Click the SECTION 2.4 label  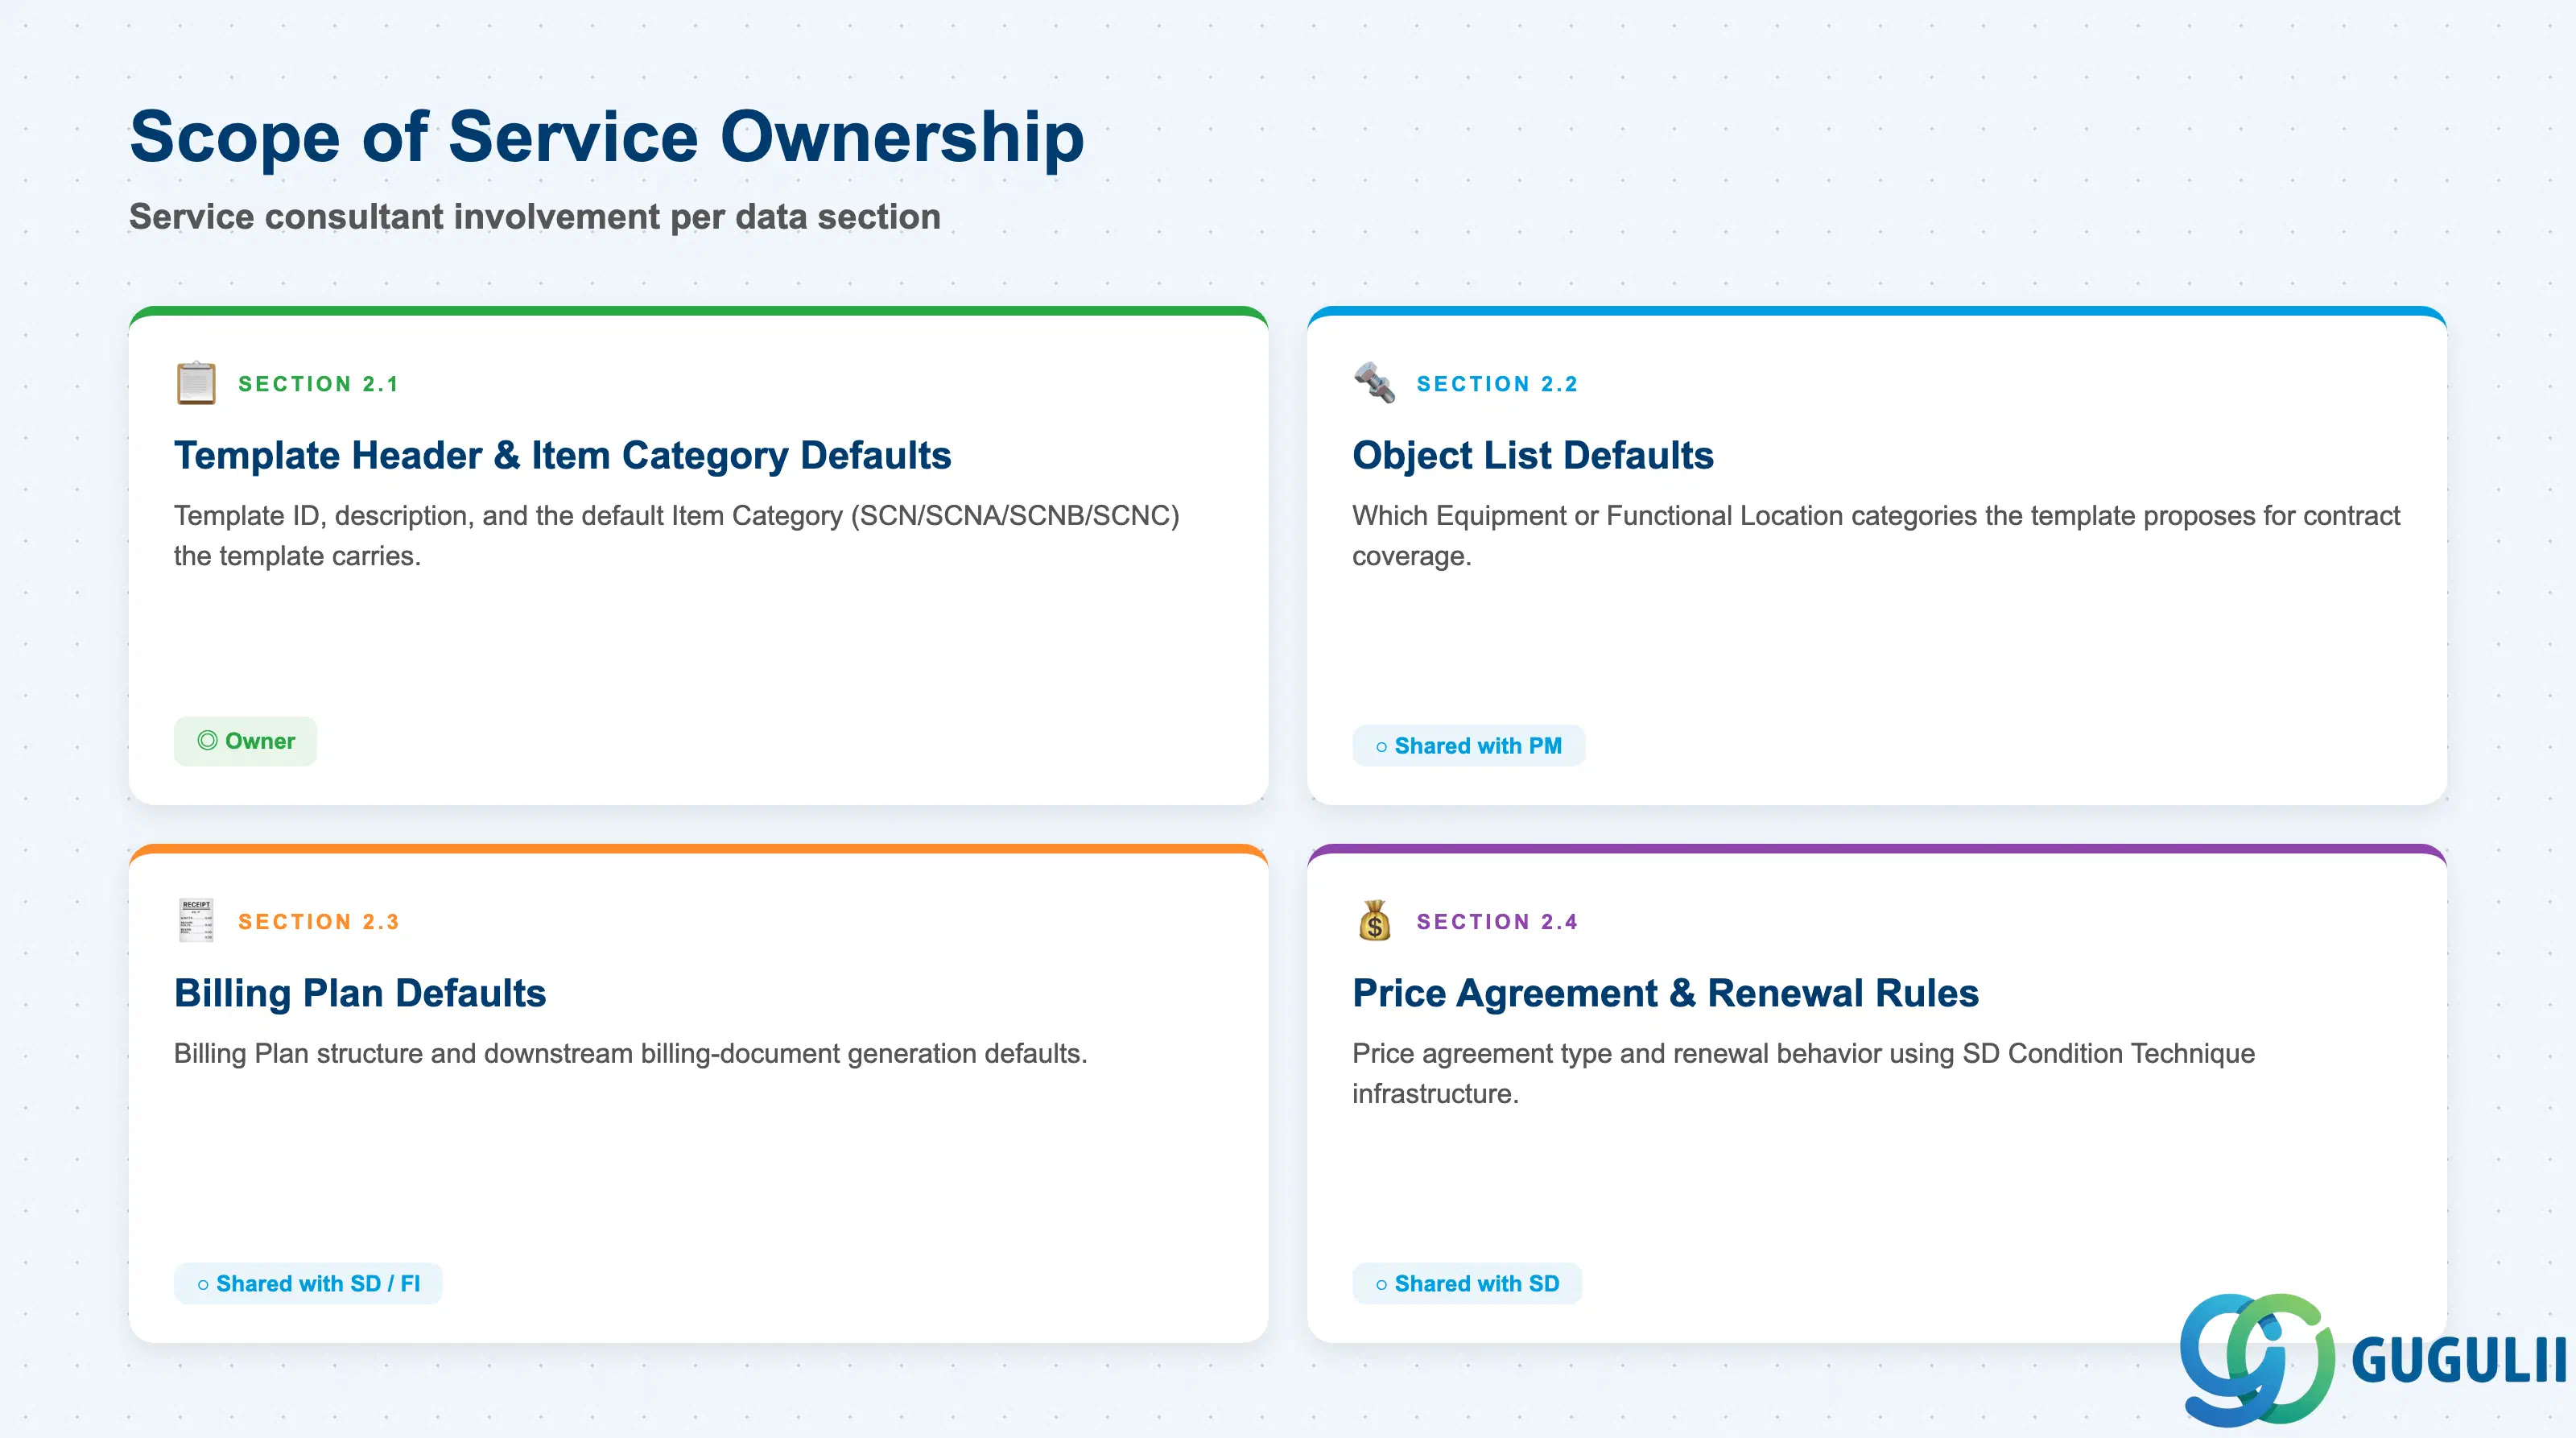(1497, 922)
